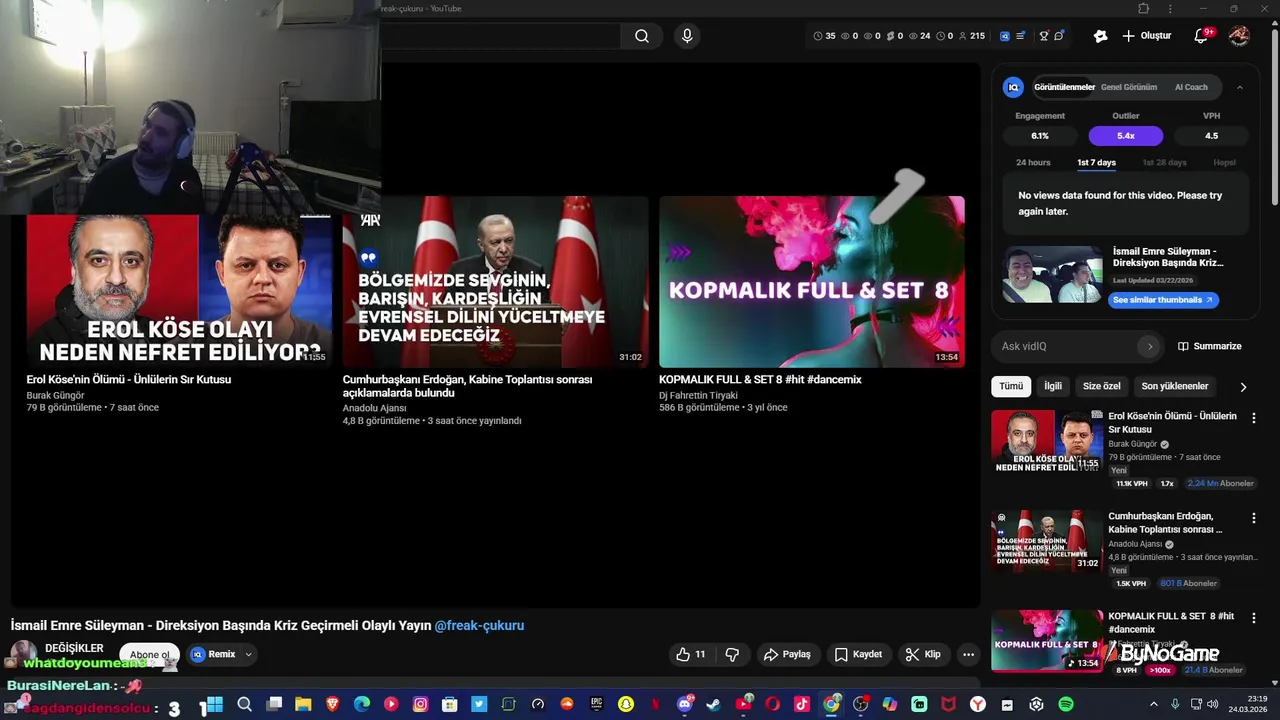Click the YouTube search magnifier icon
This screenshot has height=720, width=1280.
642,36
